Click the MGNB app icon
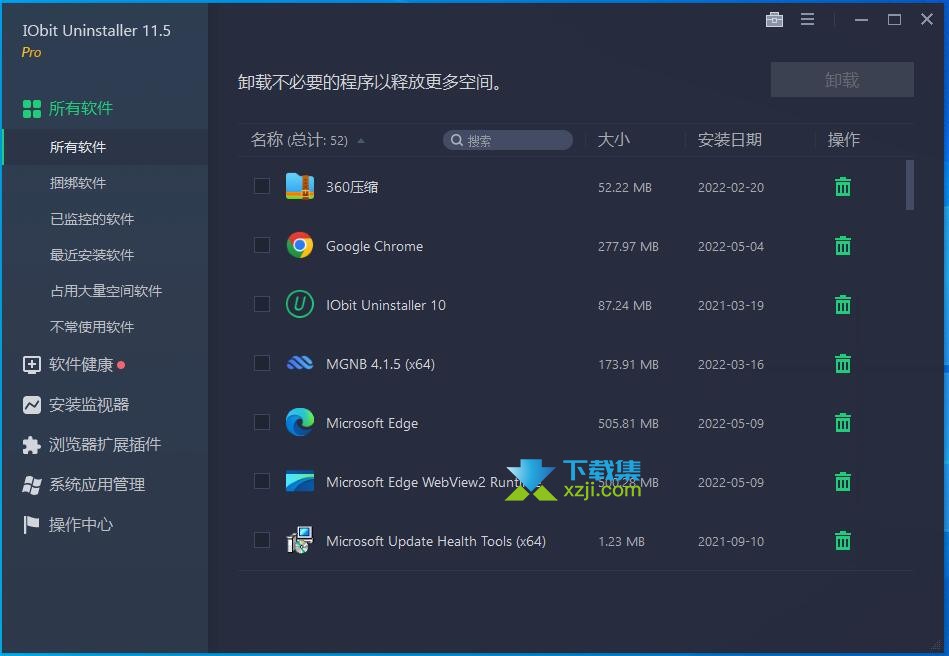949x656 pixels. click(300, 363)
